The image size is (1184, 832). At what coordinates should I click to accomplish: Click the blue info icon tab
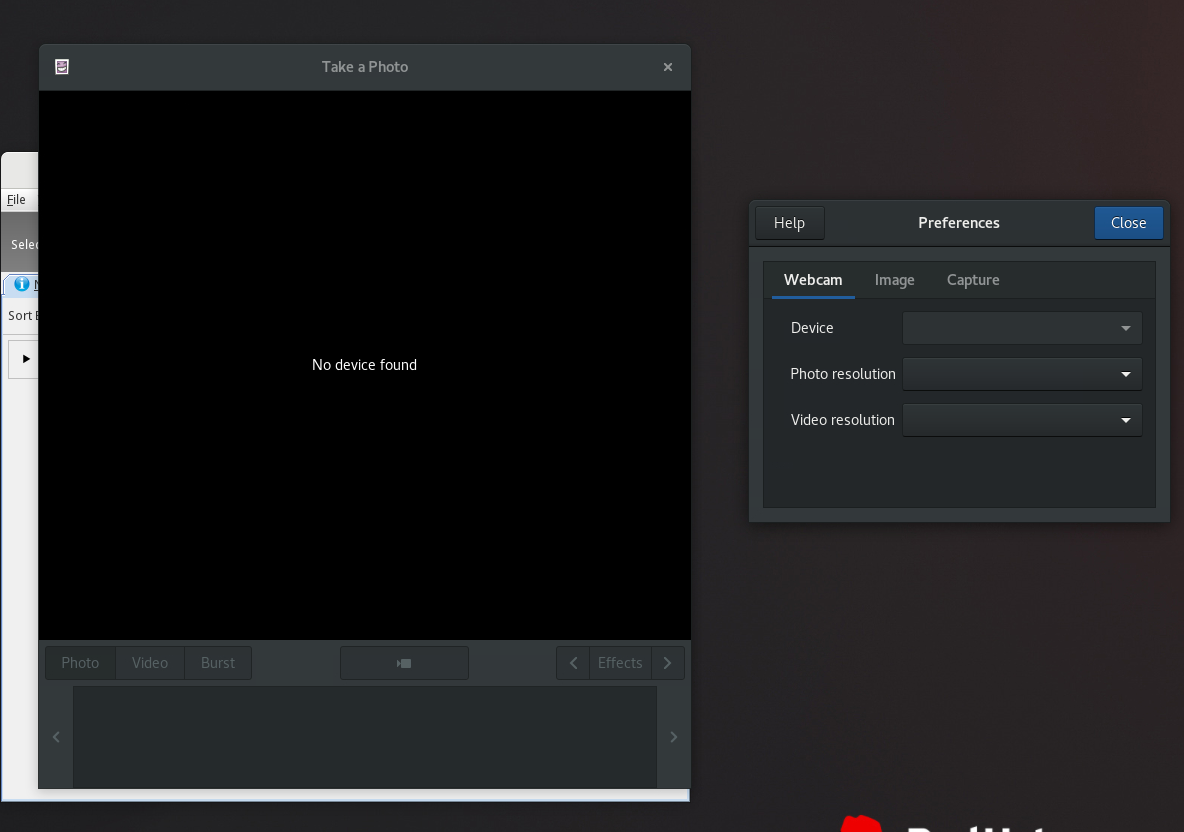pyautogui.click(x=21, y=284)
